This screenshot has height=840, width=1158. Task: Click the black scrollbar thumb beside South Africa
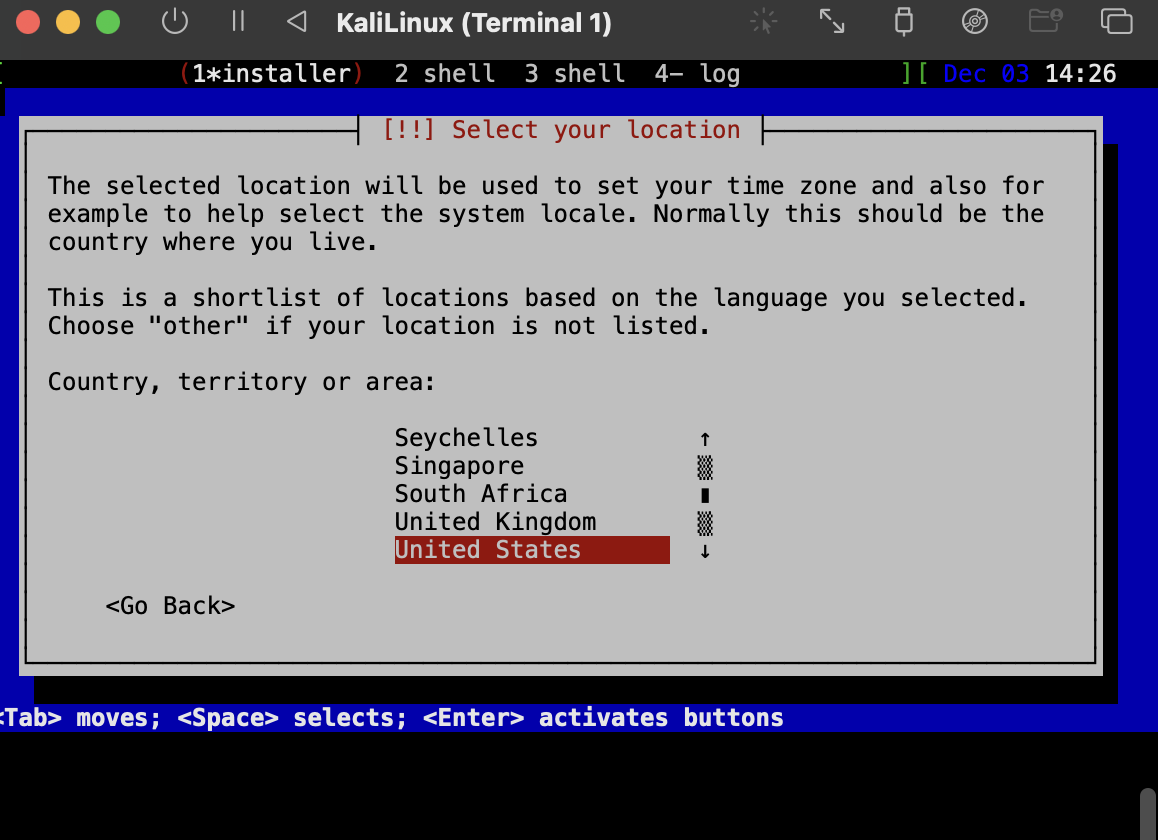(705, 495)
